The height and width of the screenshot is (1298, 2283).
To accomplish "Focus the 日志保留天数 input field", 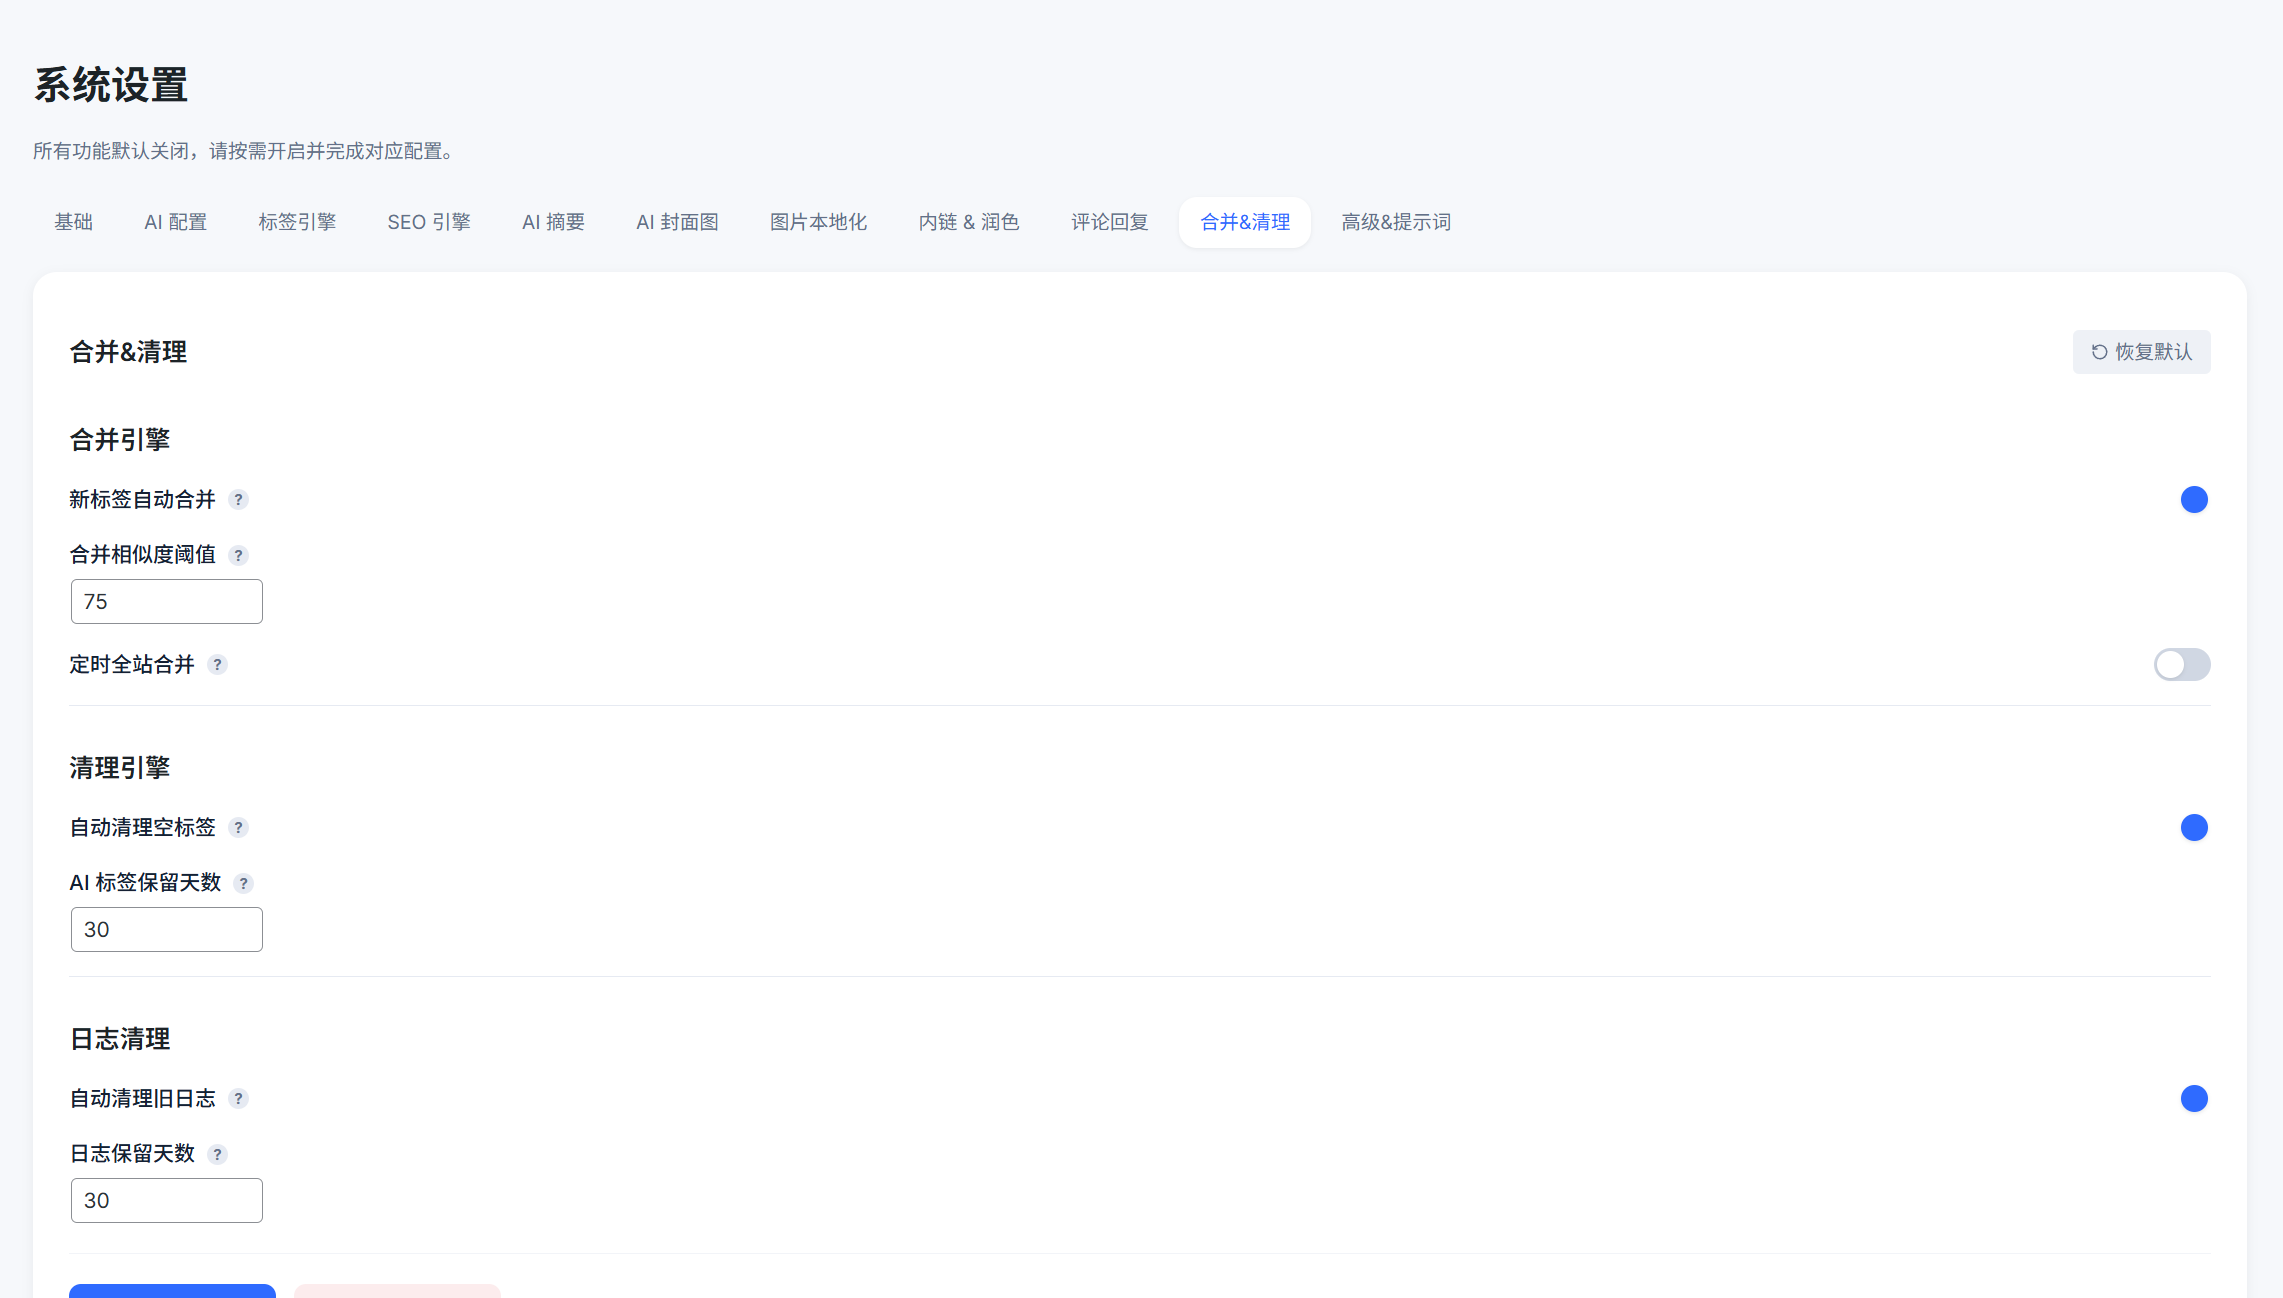I will point(167,1200).
